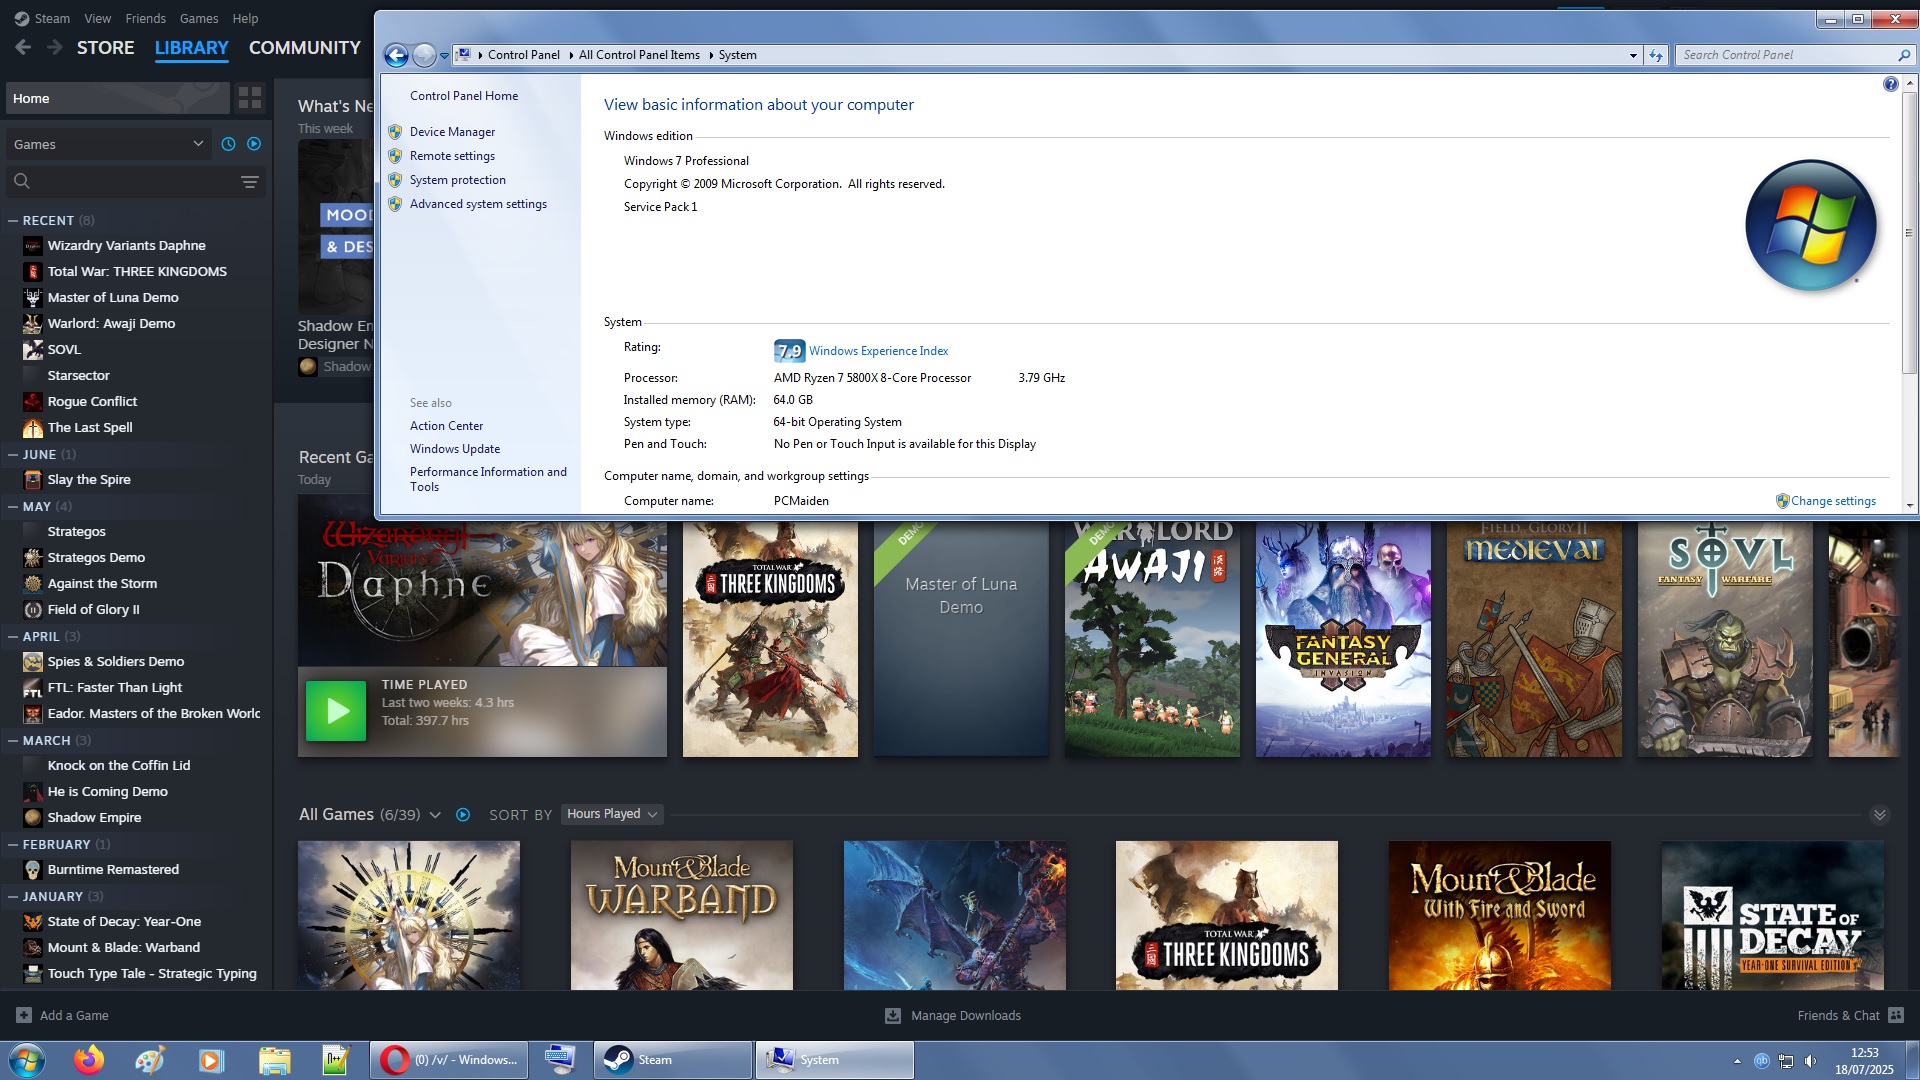Open the Friends & Chat icon
This screenshot has width=1920, height=1080.
click(1895, 1015)
